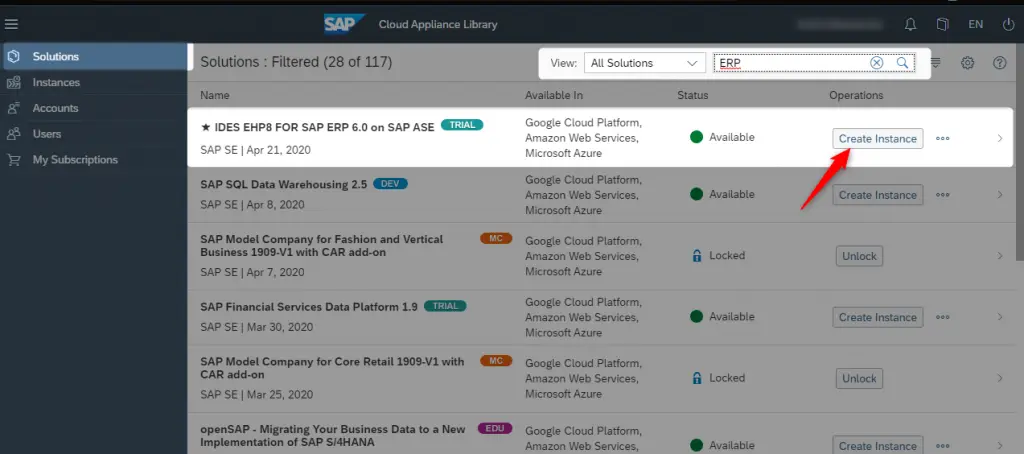Open more options for Financial Services Platform

point(942,317)
